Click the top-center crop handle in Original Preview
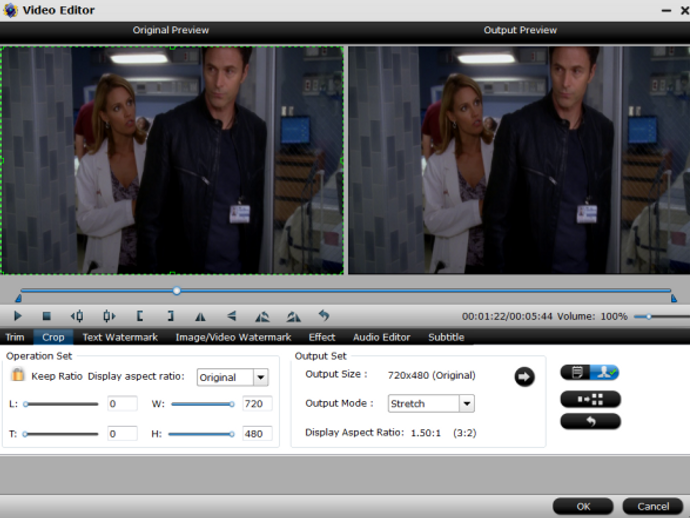This screenshot has height=518, width=690. point(172,47)
